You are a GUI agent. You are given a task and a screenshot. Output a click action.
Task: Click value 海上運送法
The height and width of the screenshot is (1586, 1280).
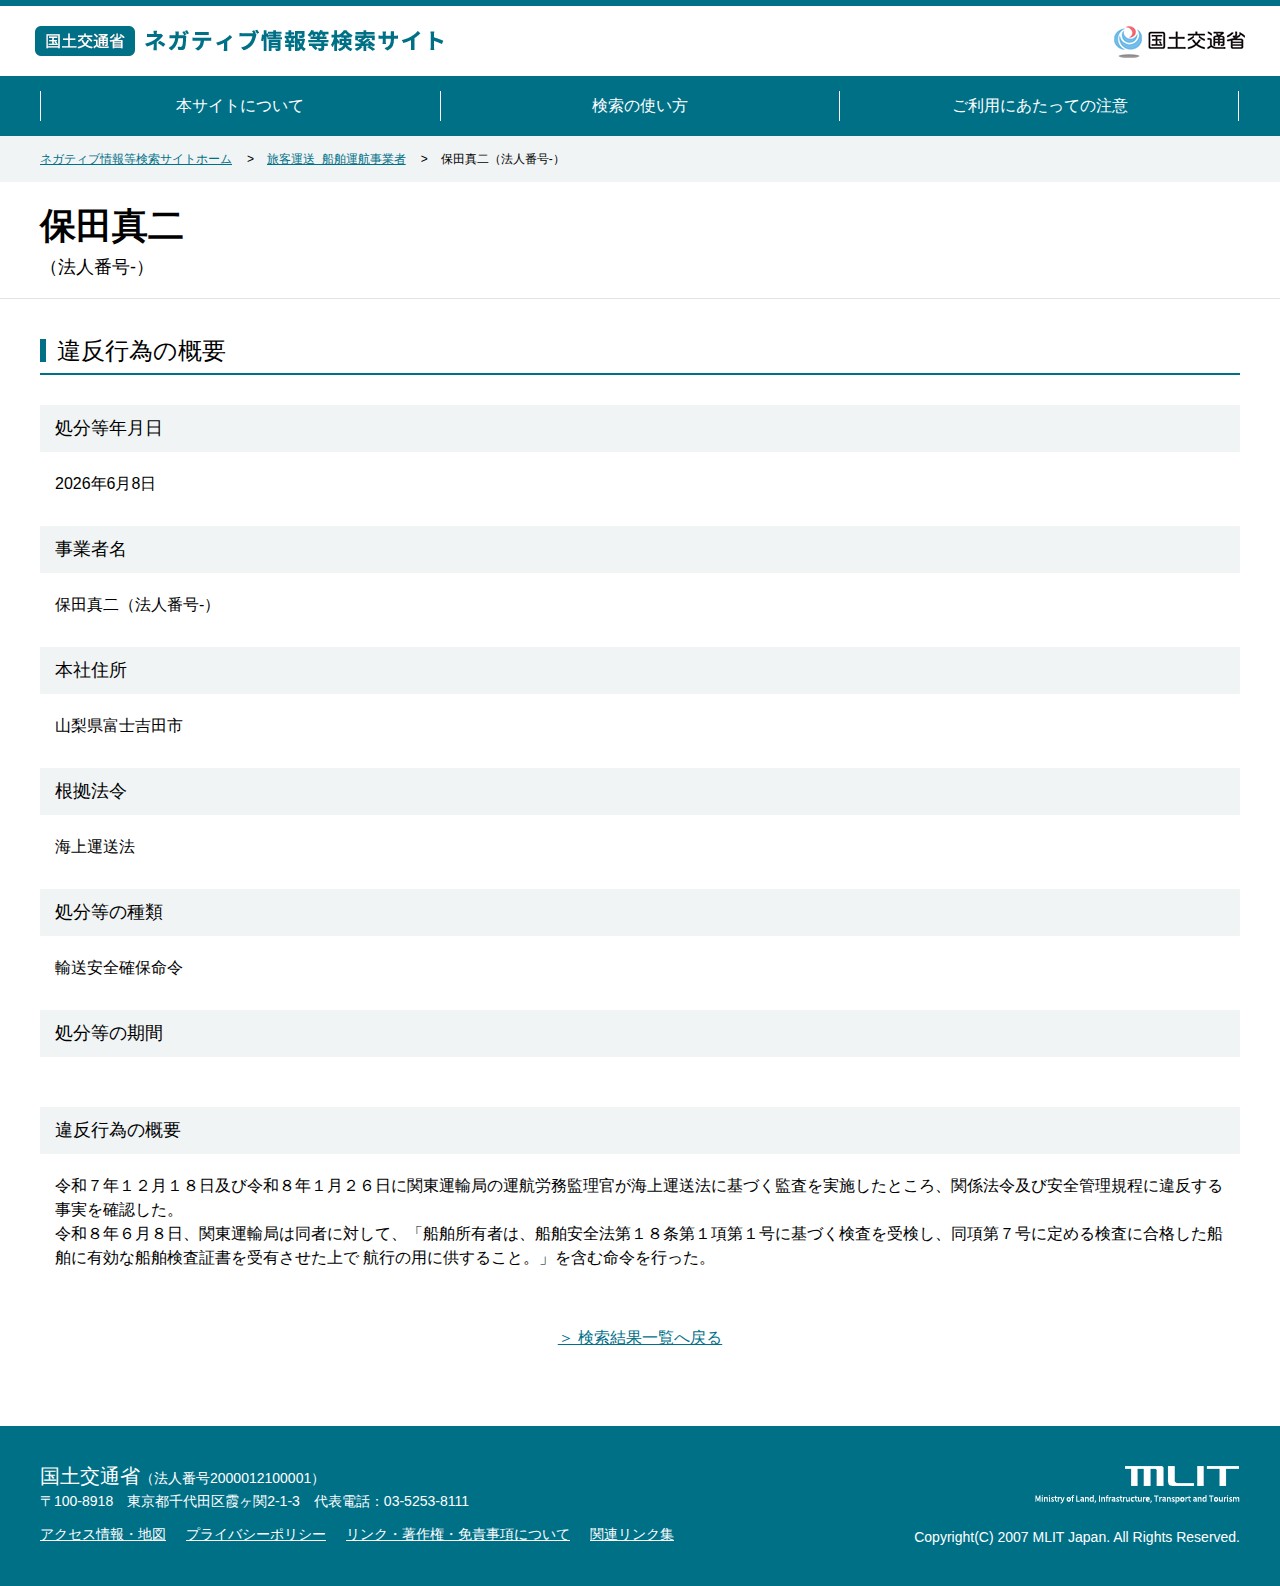click(95, 847)
